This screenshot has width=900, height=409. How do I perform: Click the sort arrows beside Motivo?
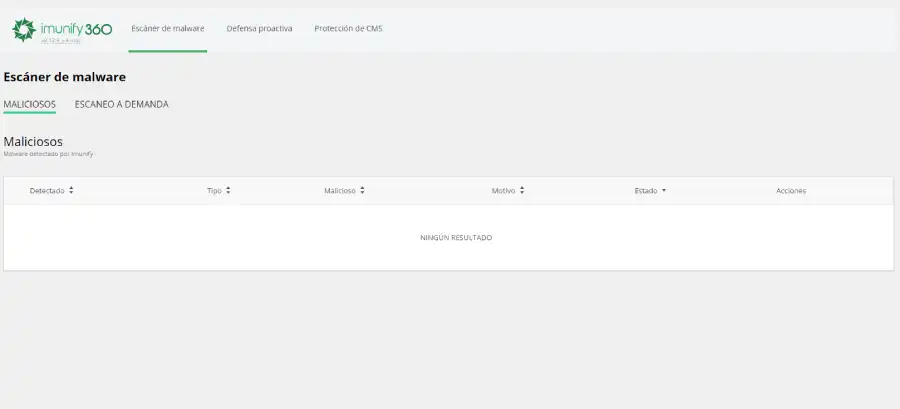click(522, 190)
